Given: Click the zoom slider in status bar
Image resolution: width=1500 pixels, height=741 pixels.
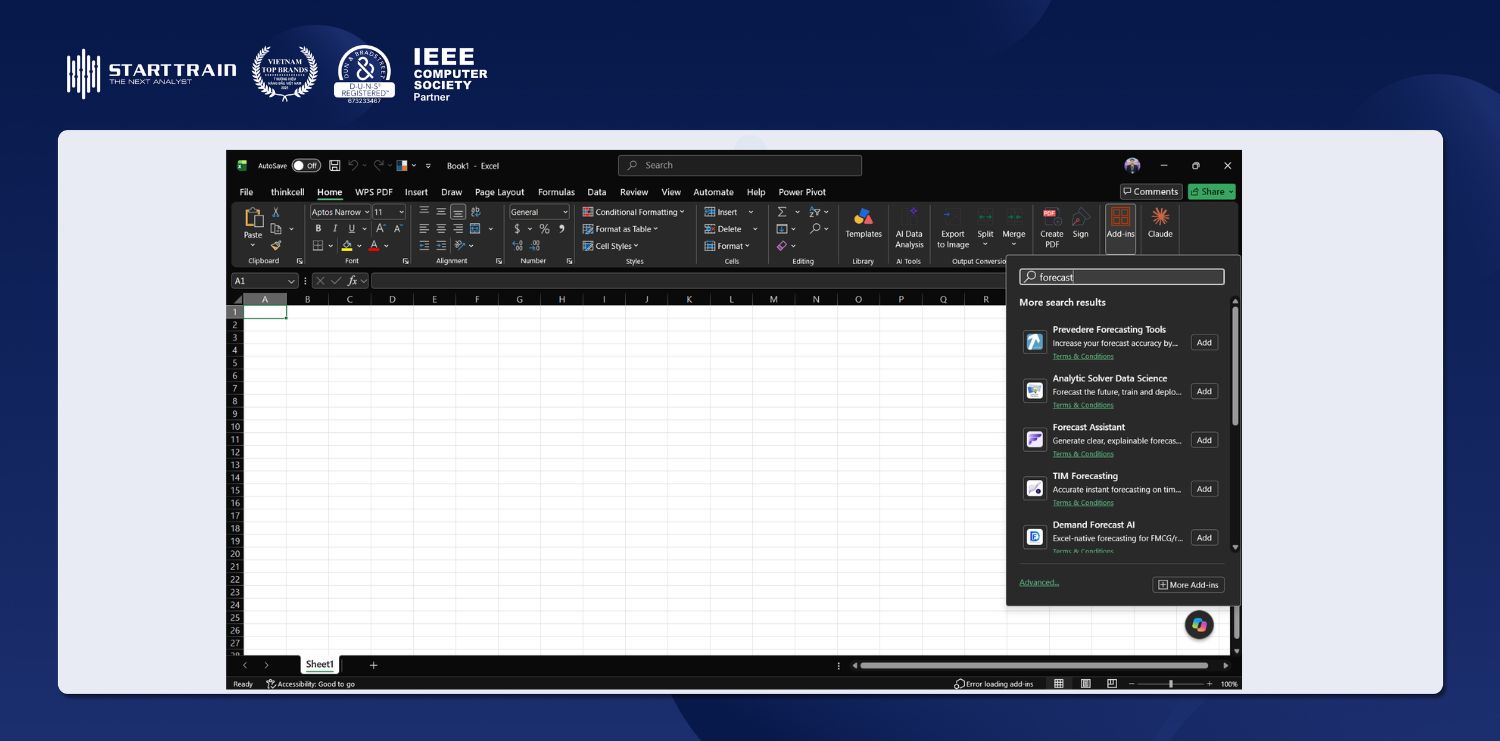Looking at the screenshot, I should pos(1170,684).
